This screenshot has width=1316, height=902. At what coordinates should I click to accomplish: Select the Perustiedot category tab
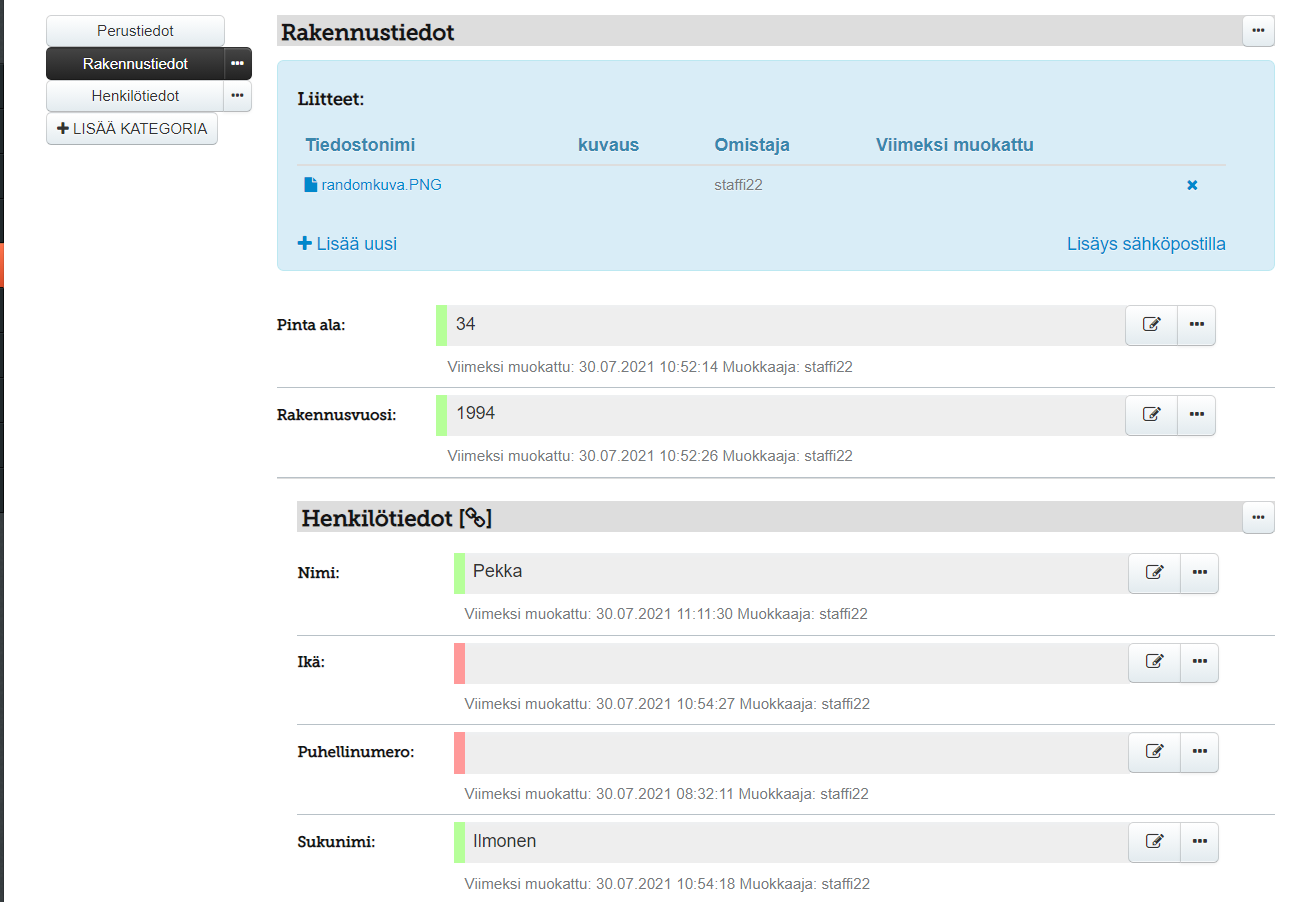coord(135,31)
